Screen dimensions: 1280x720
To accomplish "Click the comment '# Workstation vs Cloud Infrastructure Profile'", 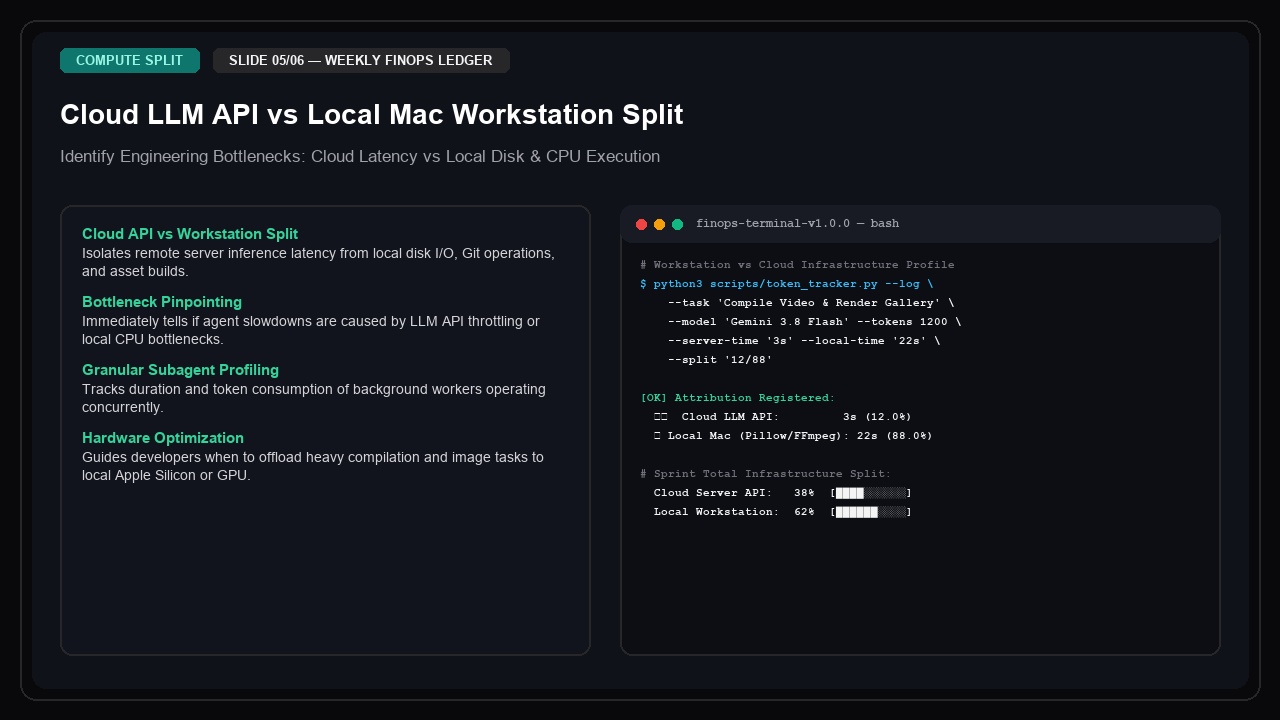I will point(797,265).
